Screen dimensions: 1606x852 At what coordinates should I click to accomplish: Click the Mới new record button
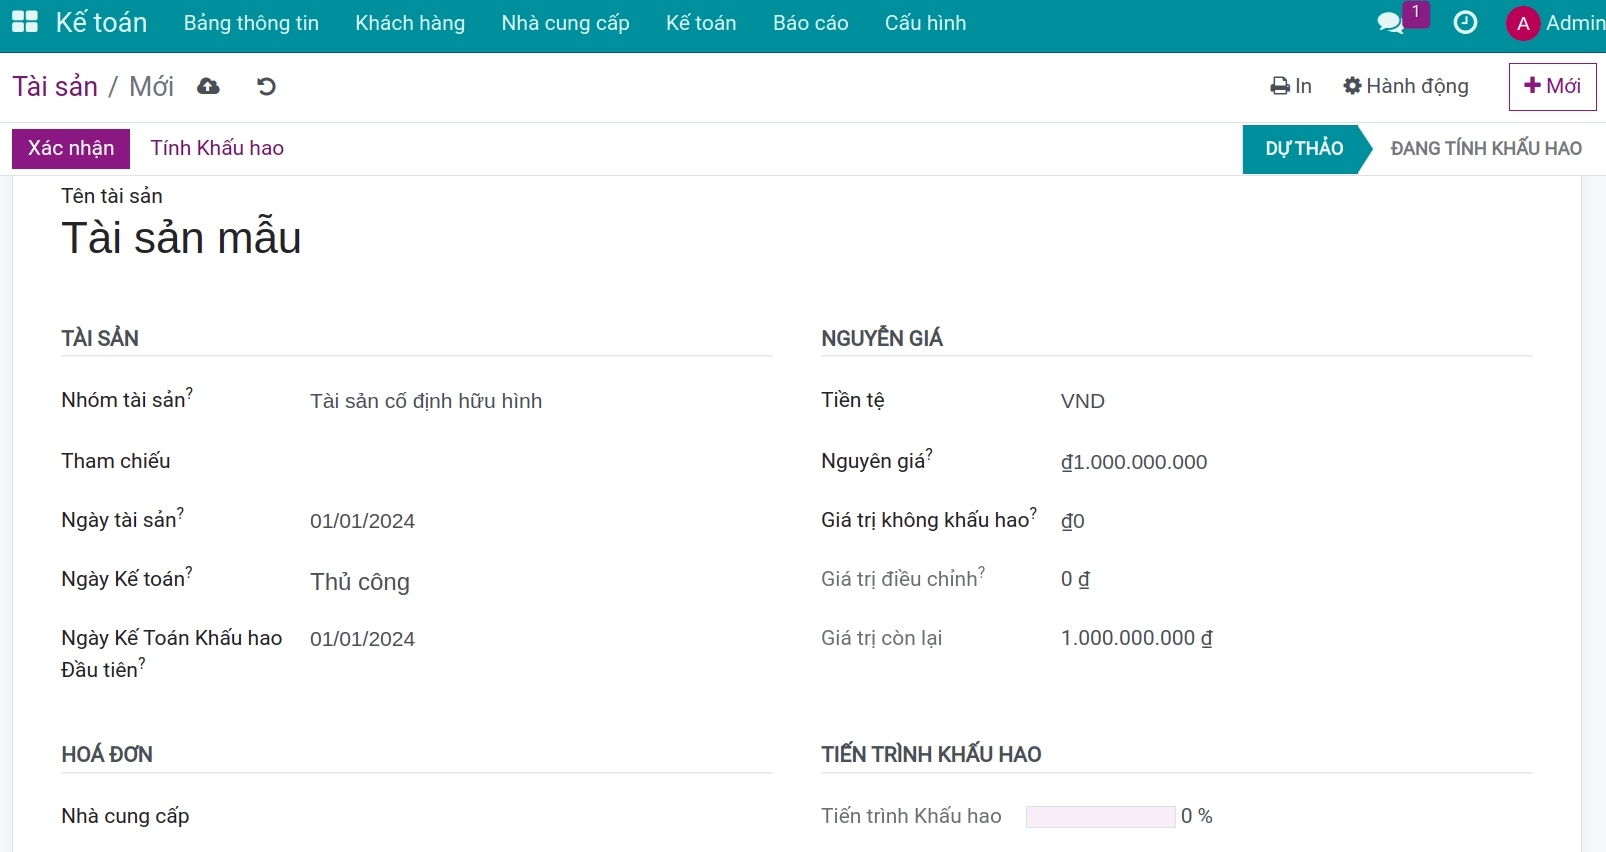(1552, 86)
